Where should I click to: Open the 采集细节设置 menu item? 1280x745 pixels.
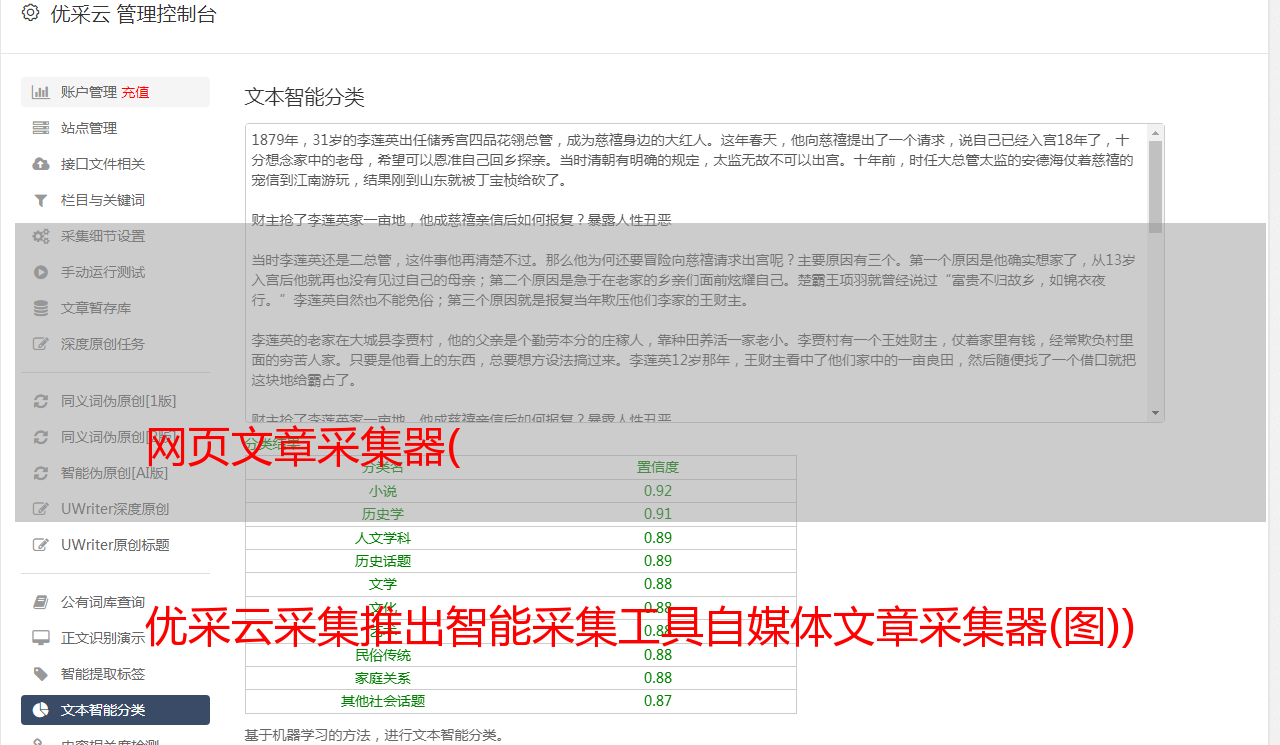tap(103, 236)
